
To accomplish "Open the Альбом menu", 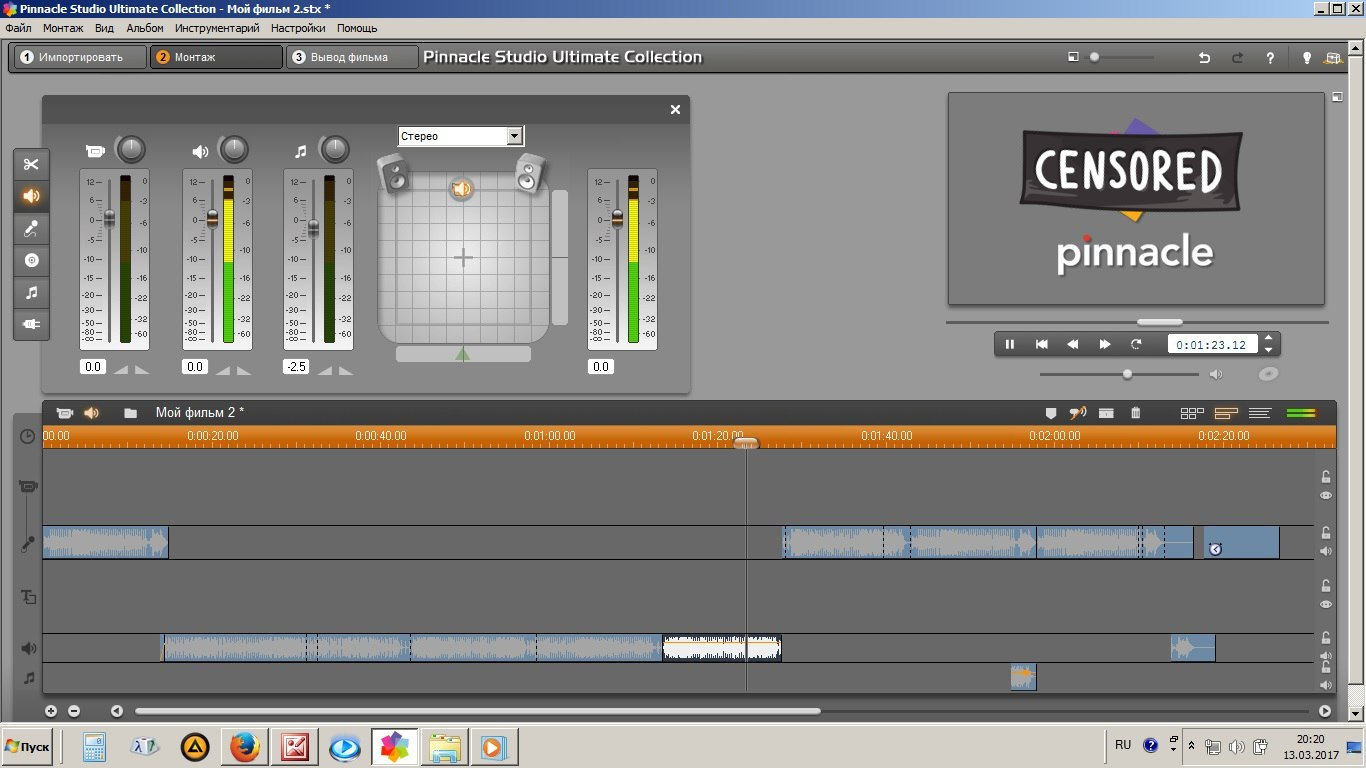I will (x=145, y=28).
